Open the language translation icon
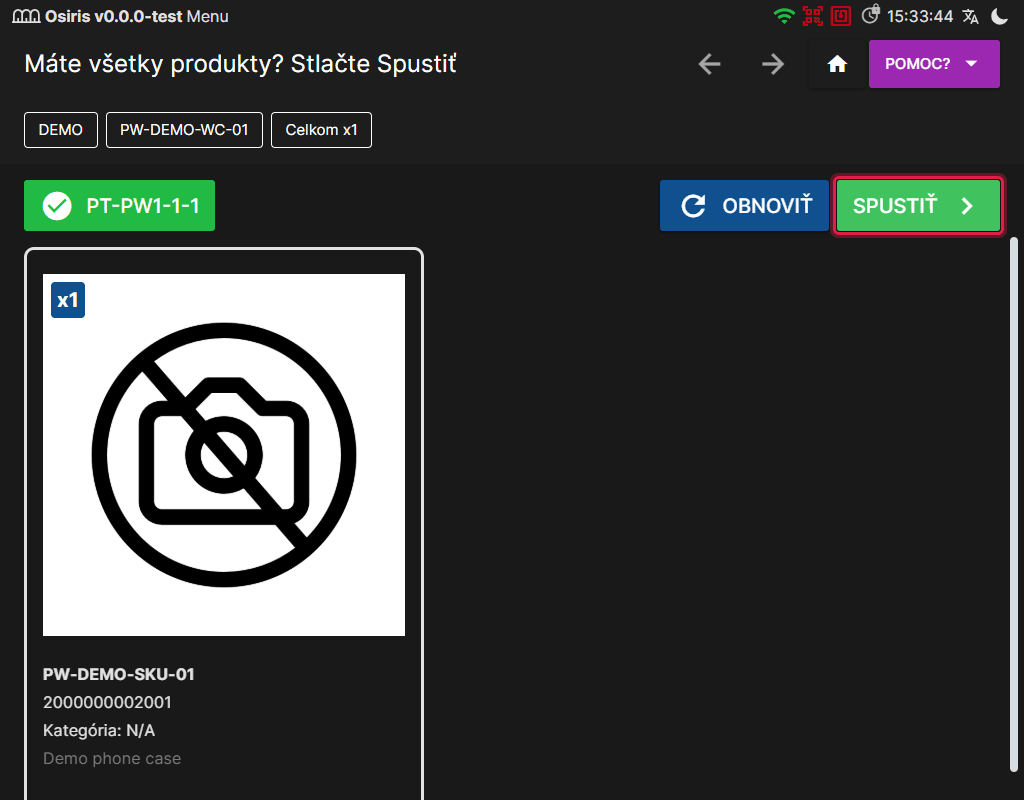 pyautogui.click(x=970, y=16)
